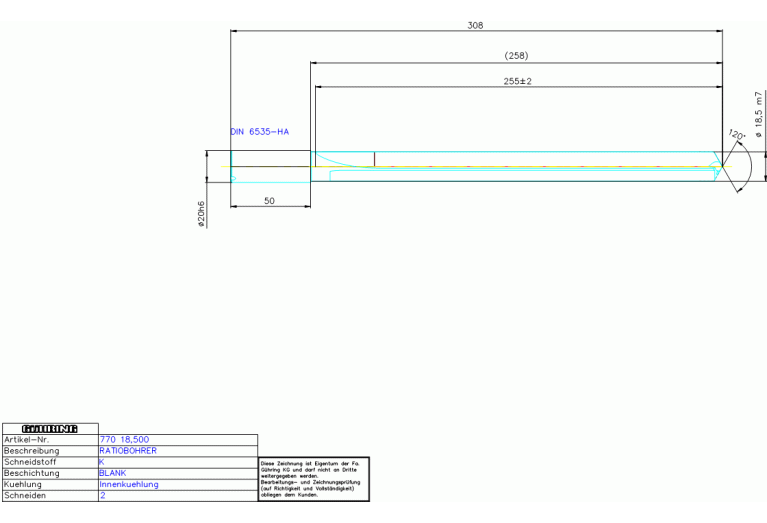Click the Schneidstoff value K
Screen dimensions: 767x523
pos(102,462)
